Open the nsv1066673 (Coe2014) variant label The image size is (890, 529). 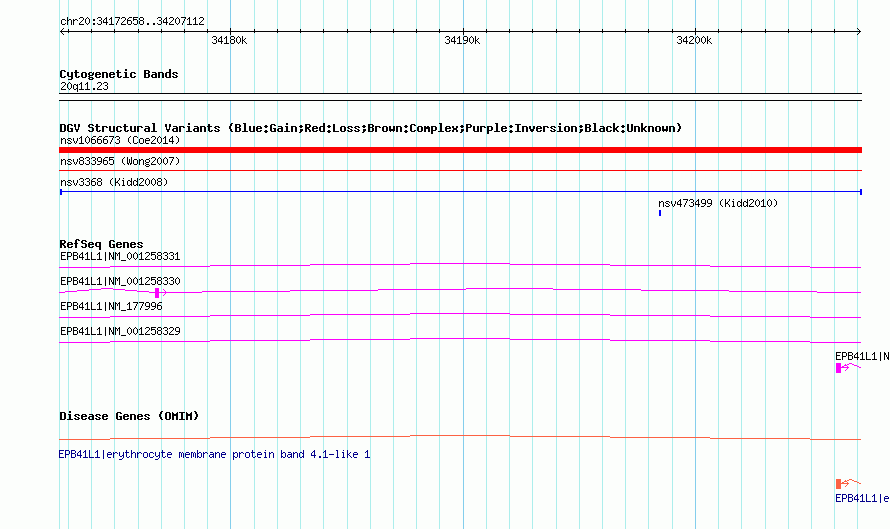coord(120,140)
